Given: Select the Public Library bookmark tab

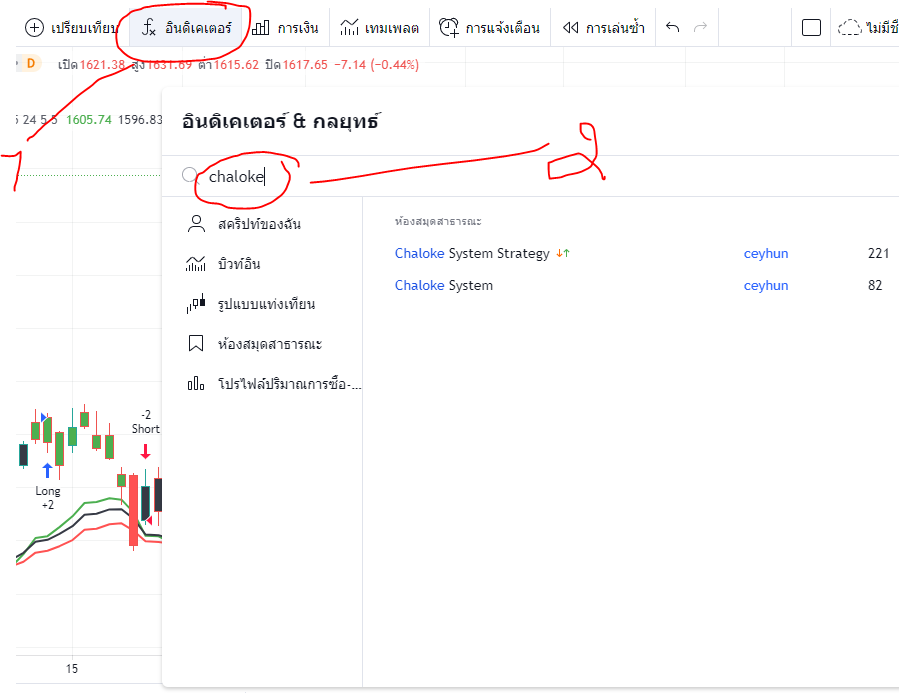Looking at the screenshot, I should (263, 344).
